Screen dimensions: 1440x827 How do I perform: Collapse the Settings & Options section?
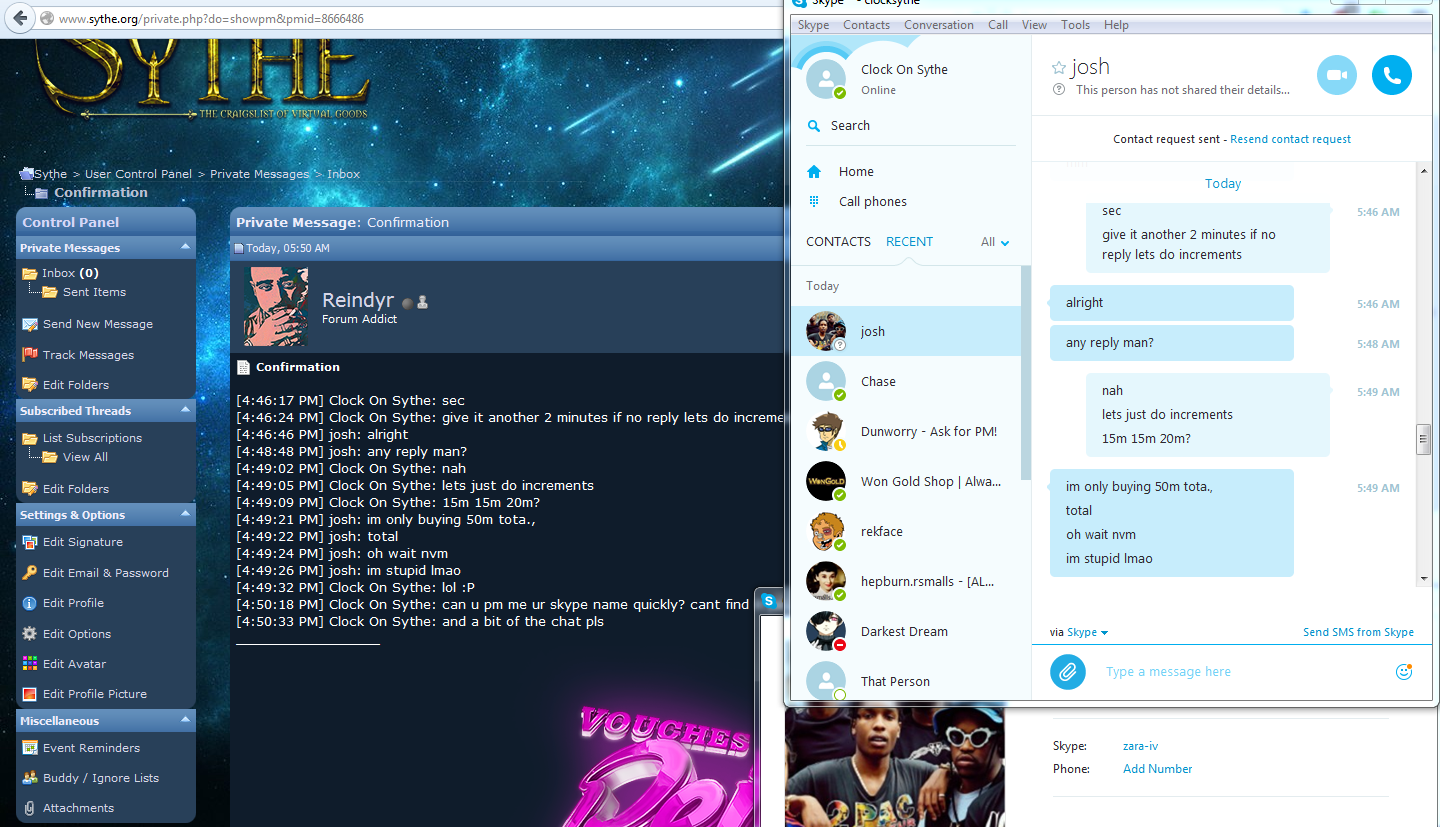coord(185,514)
